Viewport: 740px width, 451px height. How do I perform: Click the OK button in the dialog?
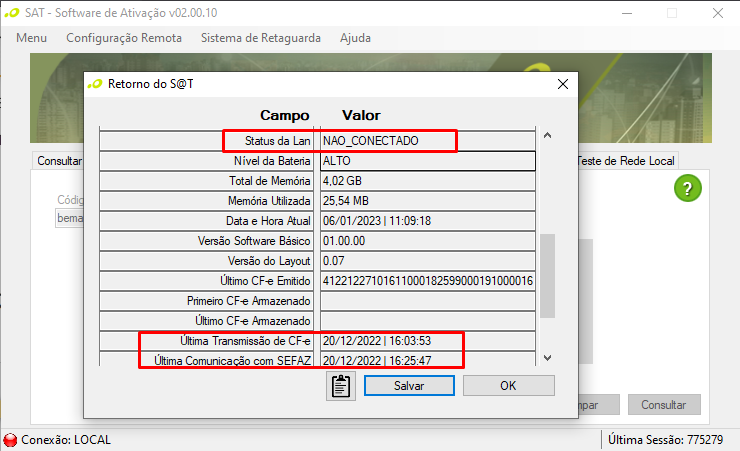[x=508, y=385]
